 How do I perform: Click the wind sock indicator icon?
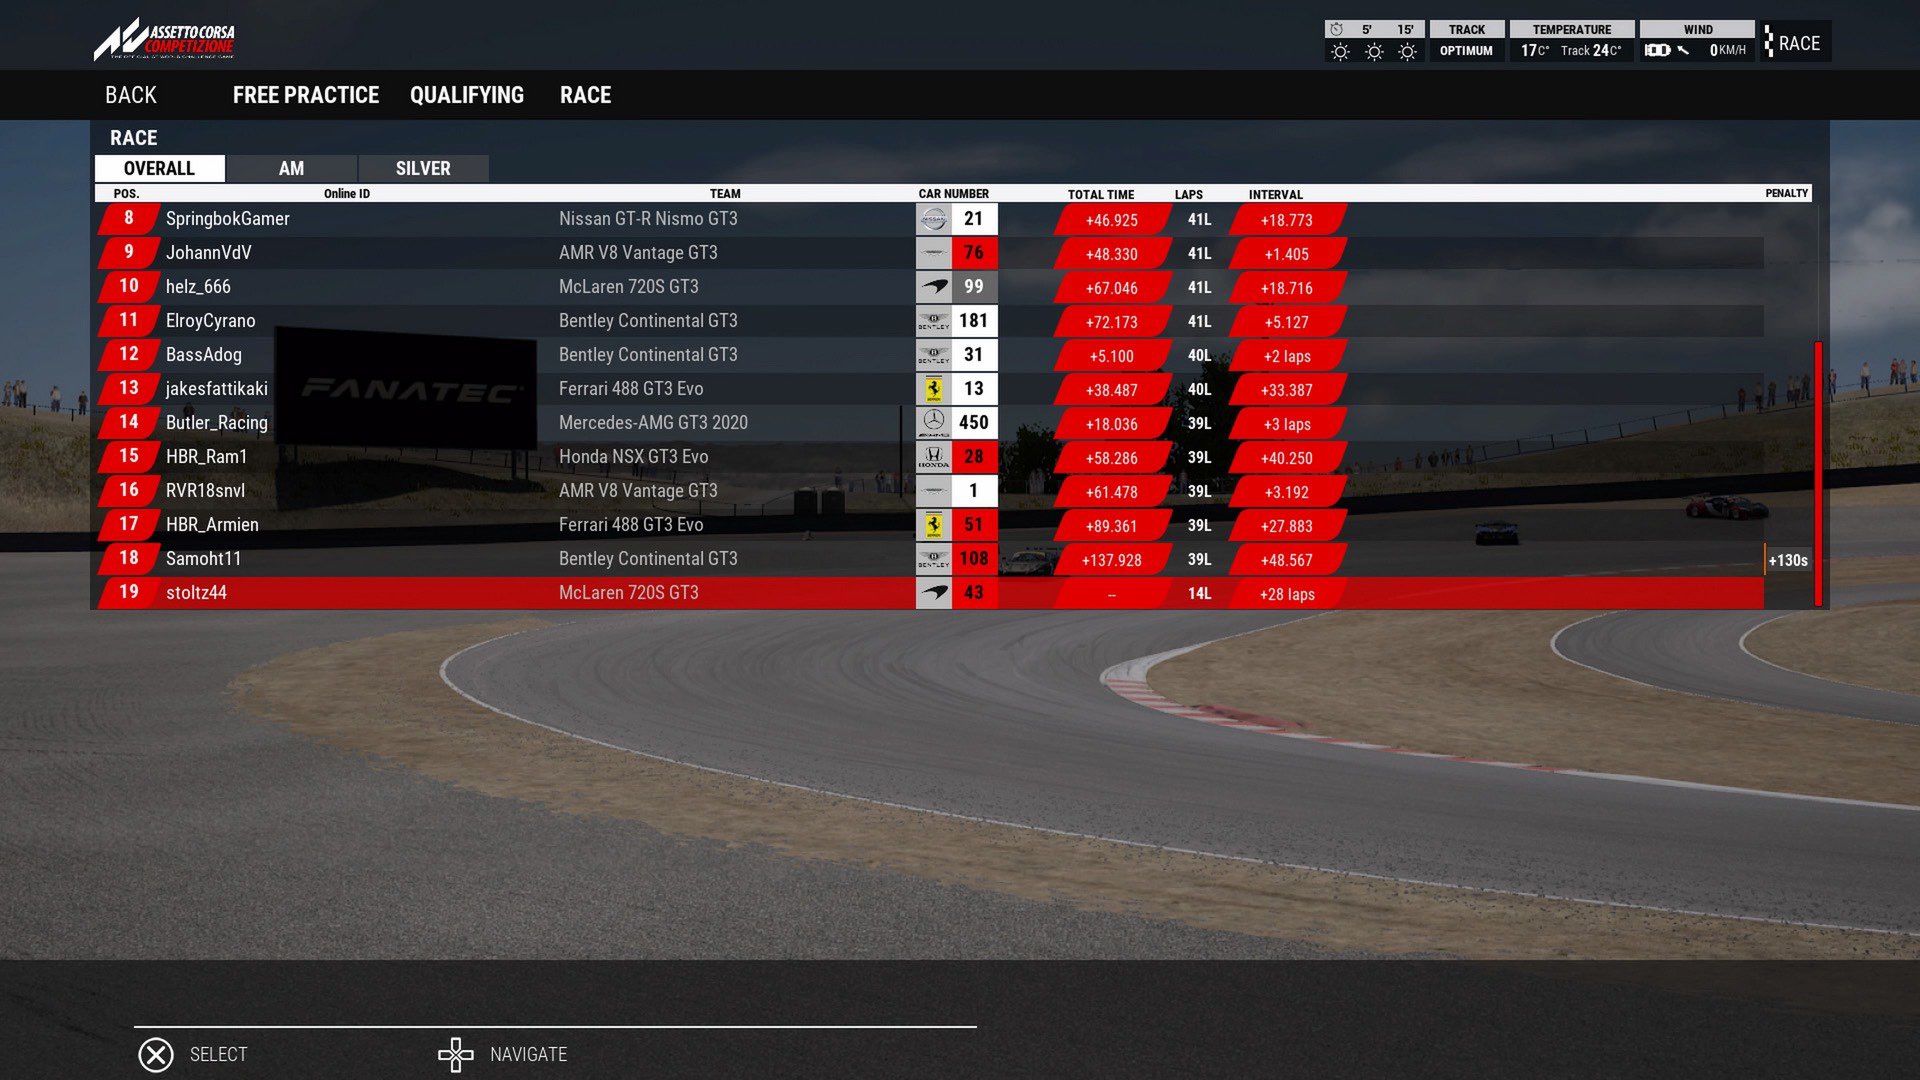(x=1657, y=50)
